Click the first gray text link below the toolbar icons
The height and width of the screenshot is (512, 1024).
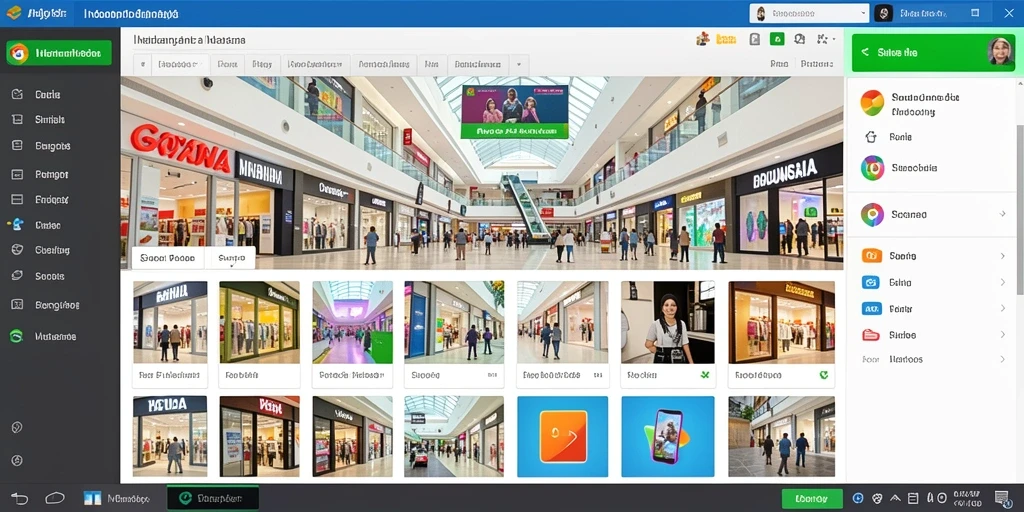[779, 64]
